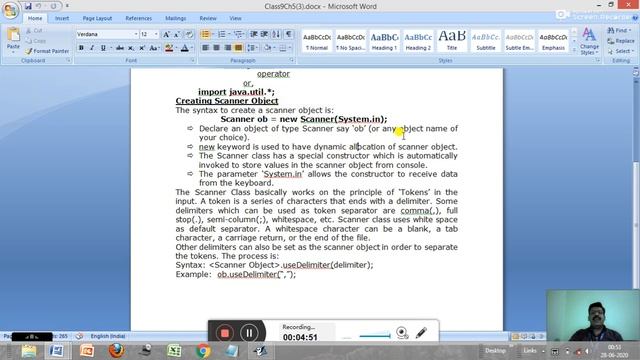Pick the font color swatch
The width and height of the screenshot is (640, 360).
point(184,48)
